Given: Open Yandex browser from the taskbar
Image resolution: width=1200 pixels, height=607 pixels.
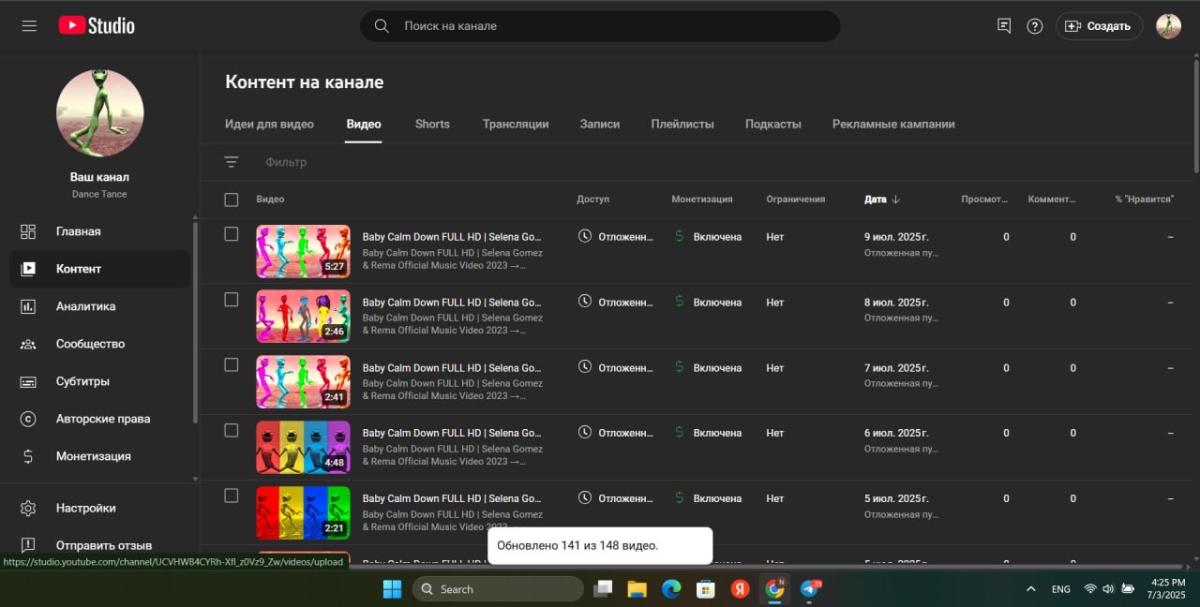Looking at the screenshot, I should coord(740,589).
